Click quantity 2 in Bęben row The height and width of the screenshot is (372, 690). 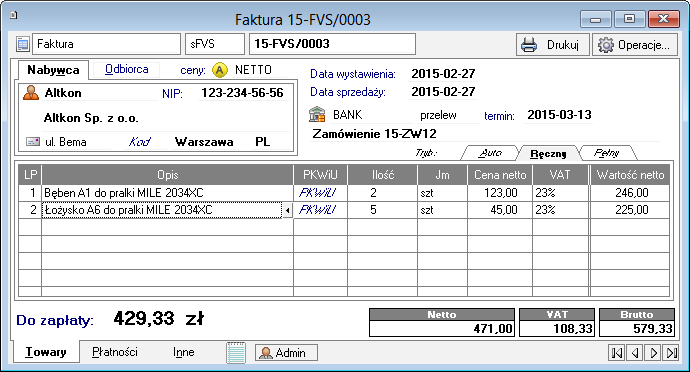[x=382, y=193]
